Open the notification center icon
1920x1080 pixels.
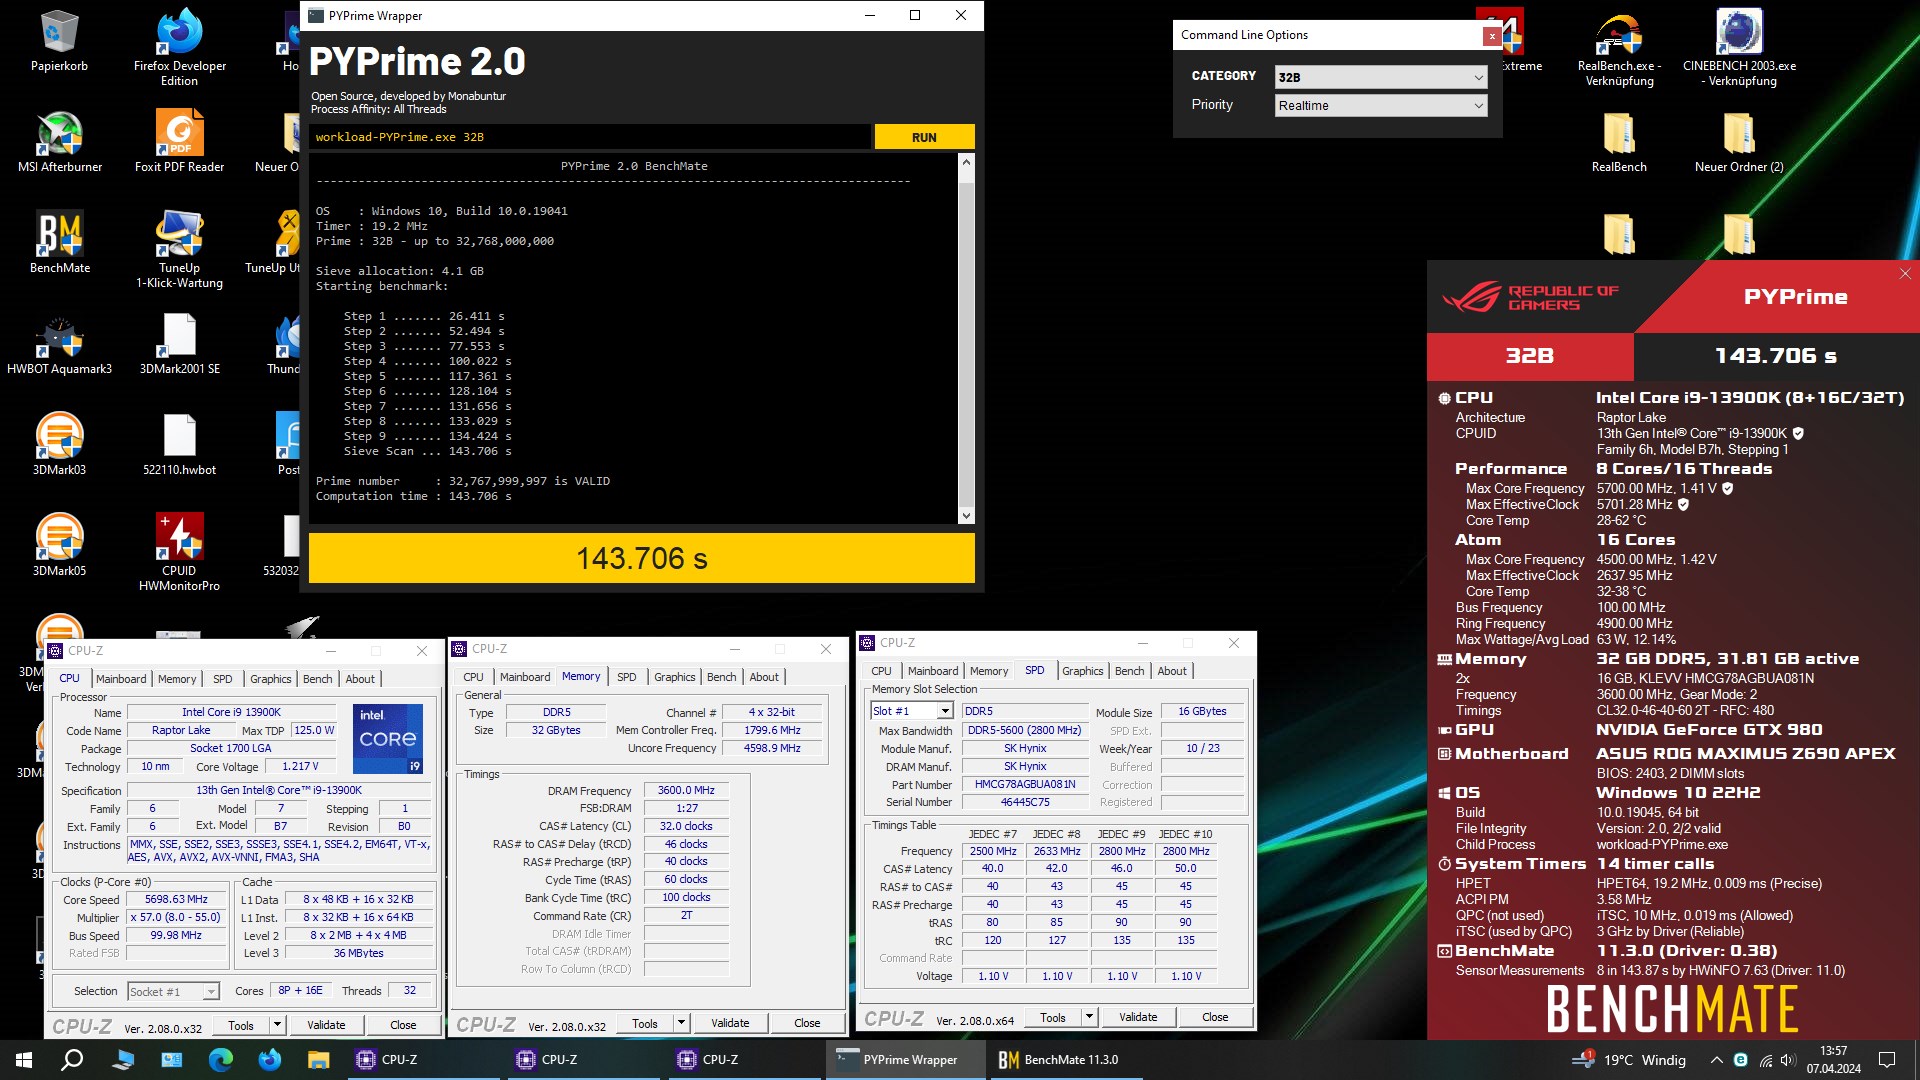pyautogui.click(x=1887, y=1059)
